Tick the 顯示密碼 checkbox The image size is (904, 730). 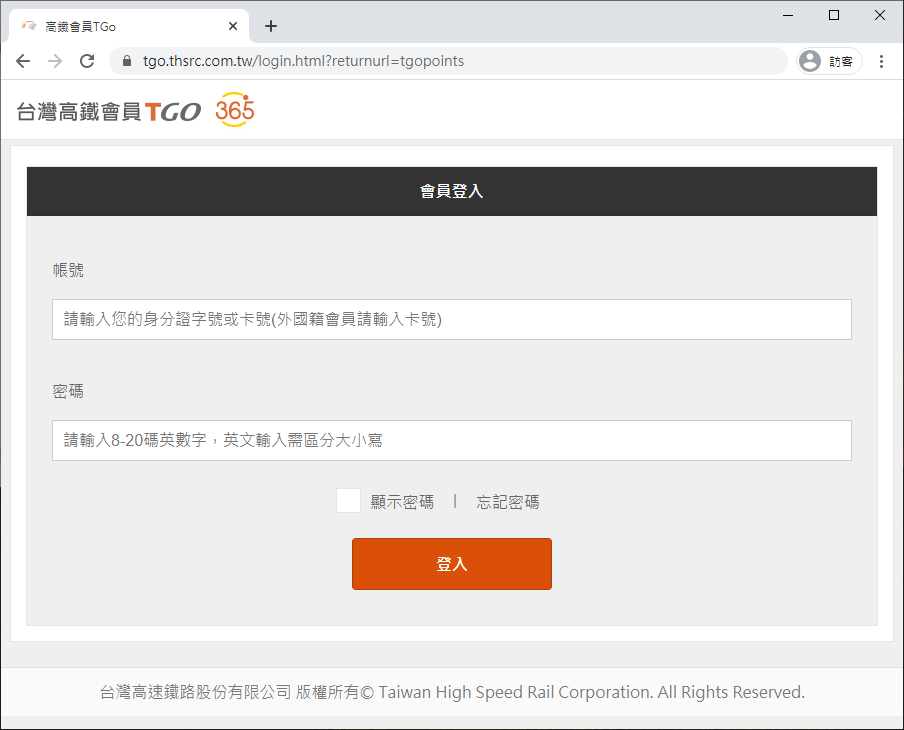(348, 501)
